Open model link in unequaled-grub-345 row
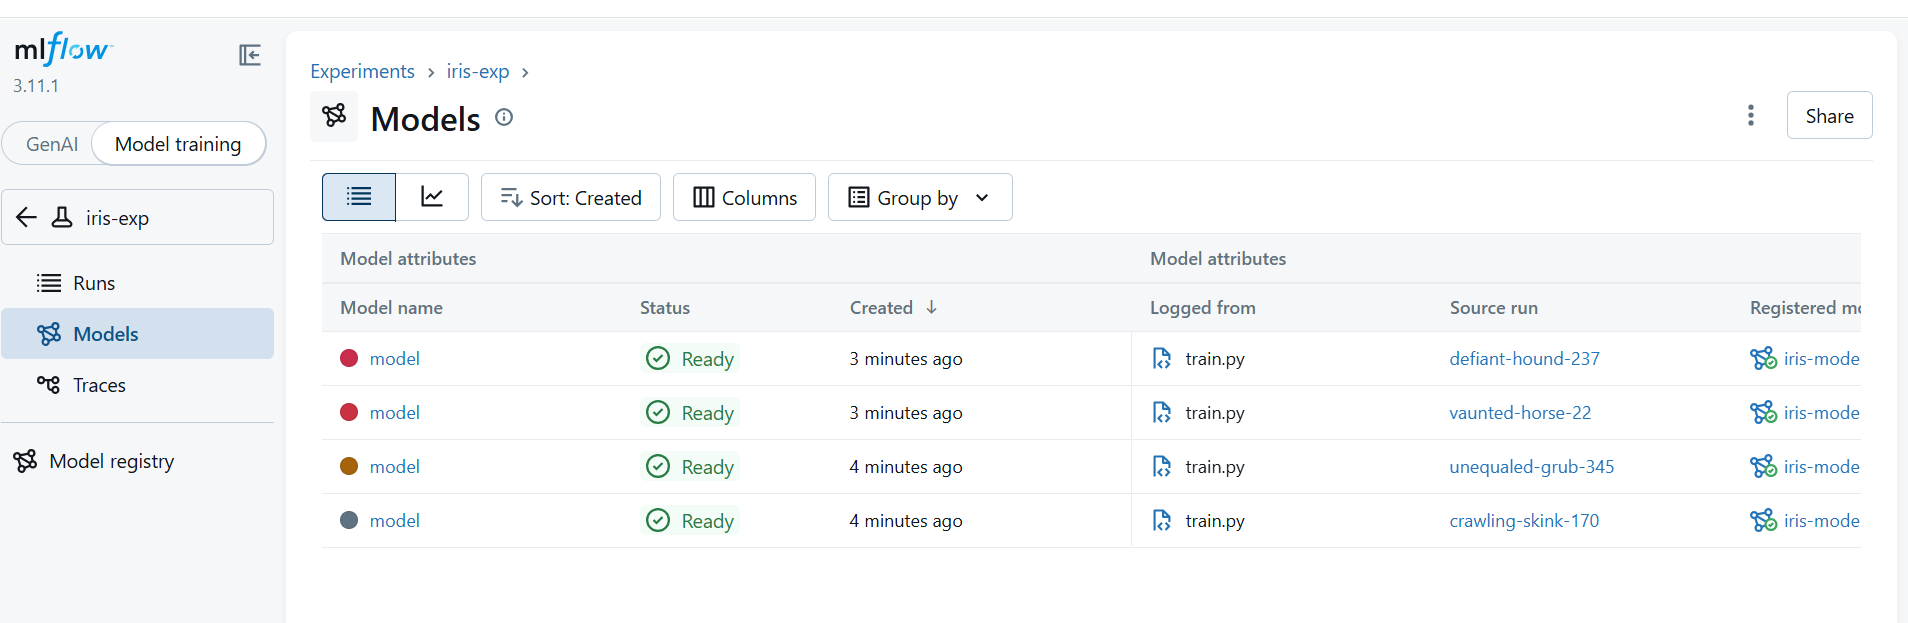1908x623 pixels. [395, 466]
